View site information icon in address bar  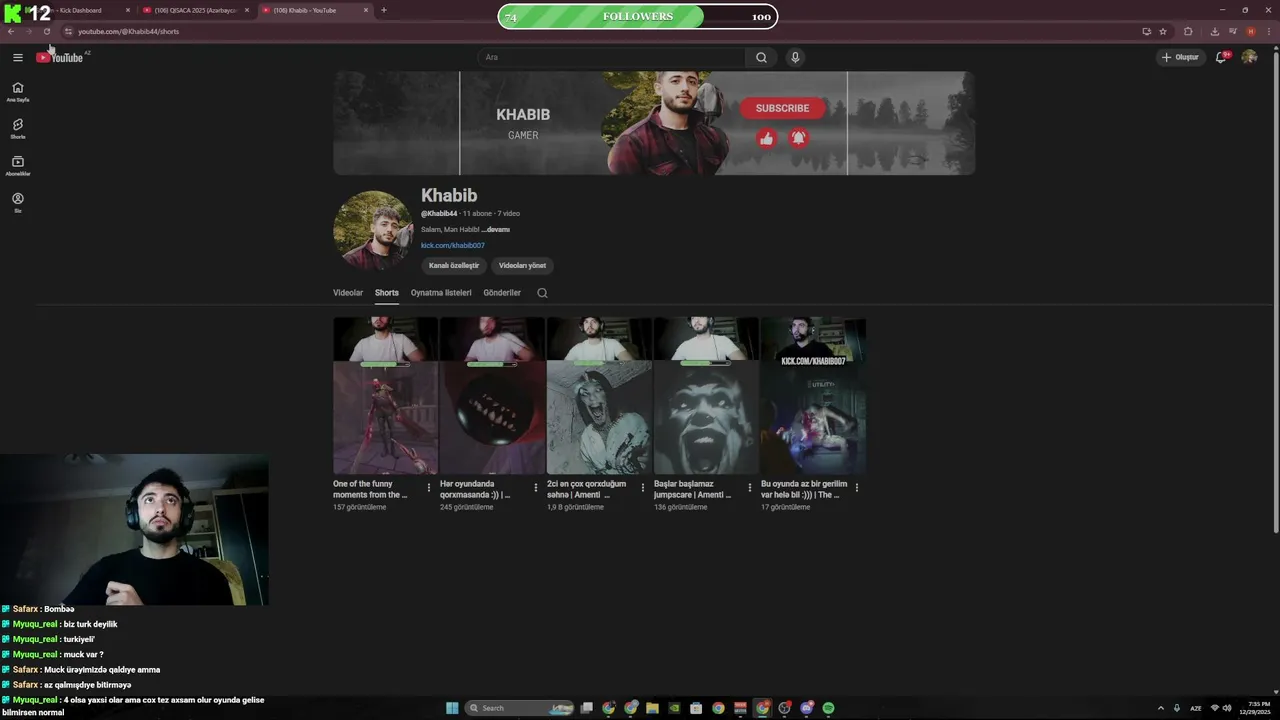(x=68, y=31)
